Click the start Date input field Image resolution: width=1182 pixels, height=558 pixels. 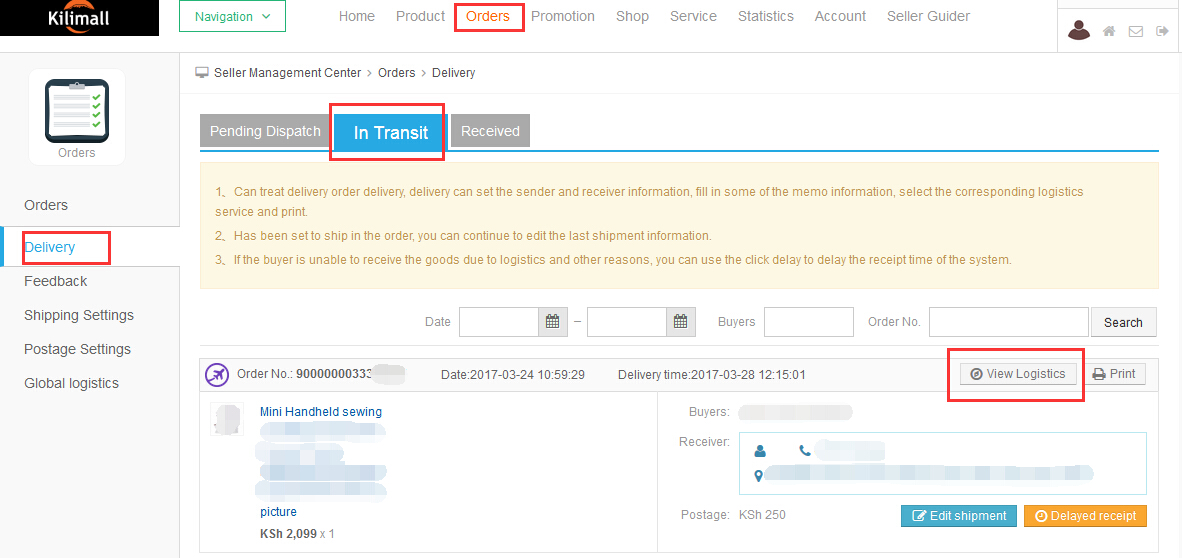(499, 322)
